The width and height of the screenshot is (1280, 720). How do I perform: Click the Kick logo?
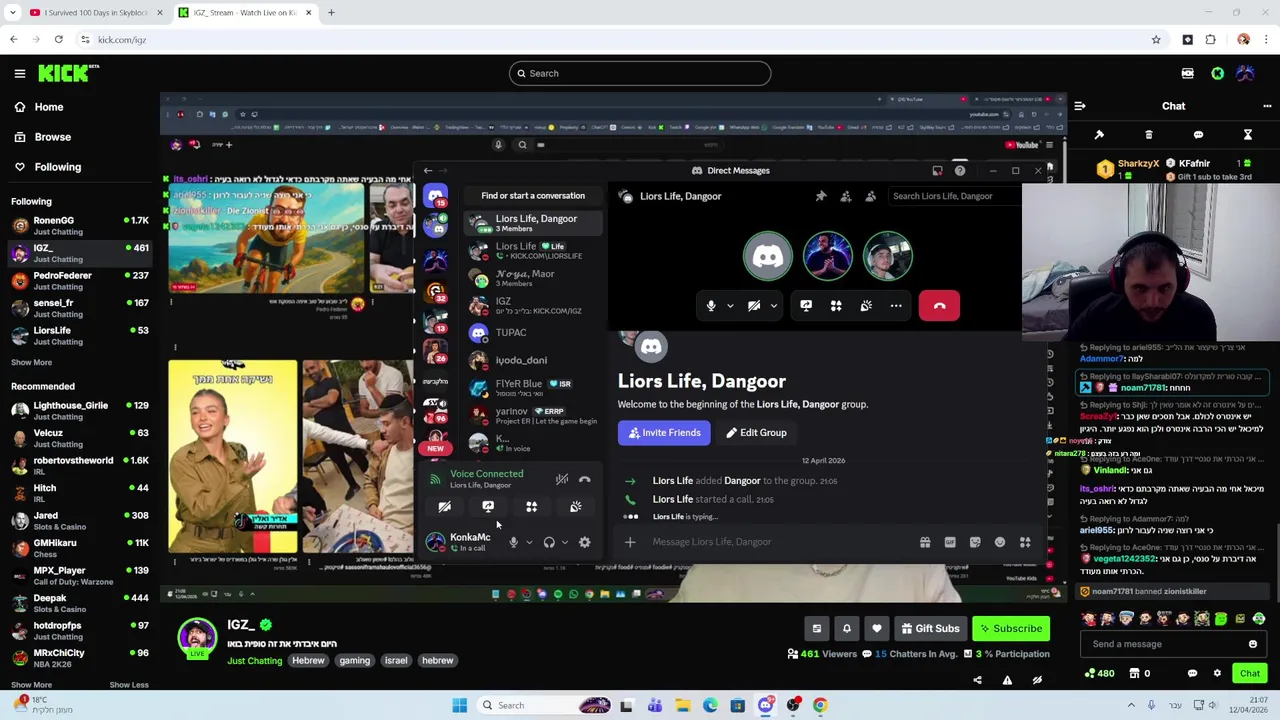click(69, 73)
